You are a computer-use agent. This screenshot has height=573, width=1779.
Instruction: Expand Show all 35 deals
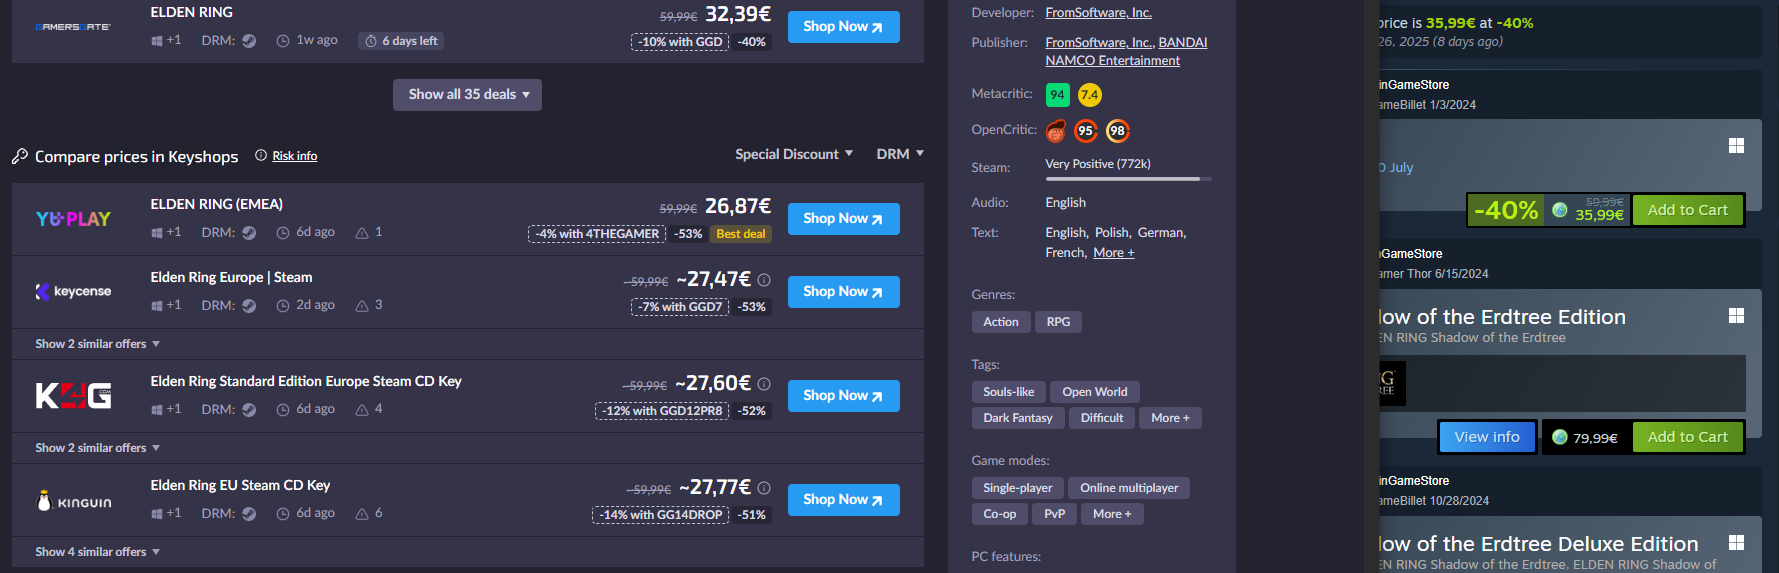(x=467, y=95)
